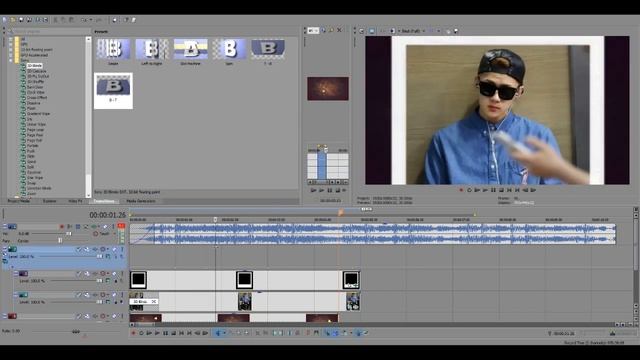
Task: Click the Project Video Properties icon above the preview
Action: point(361,31)
